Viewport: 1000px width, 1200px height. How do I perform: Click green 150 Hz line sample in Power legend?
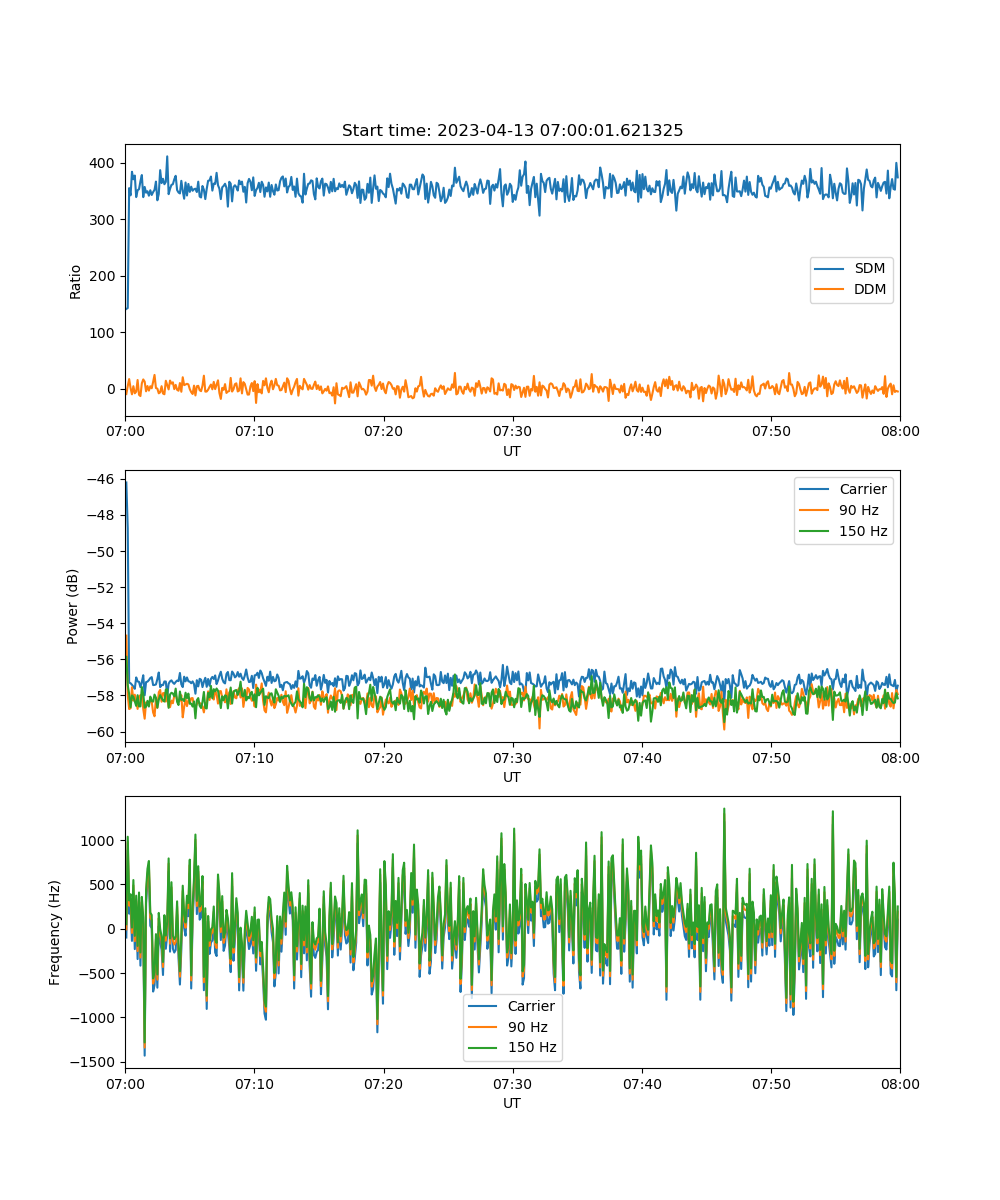[x=814, y=531]
